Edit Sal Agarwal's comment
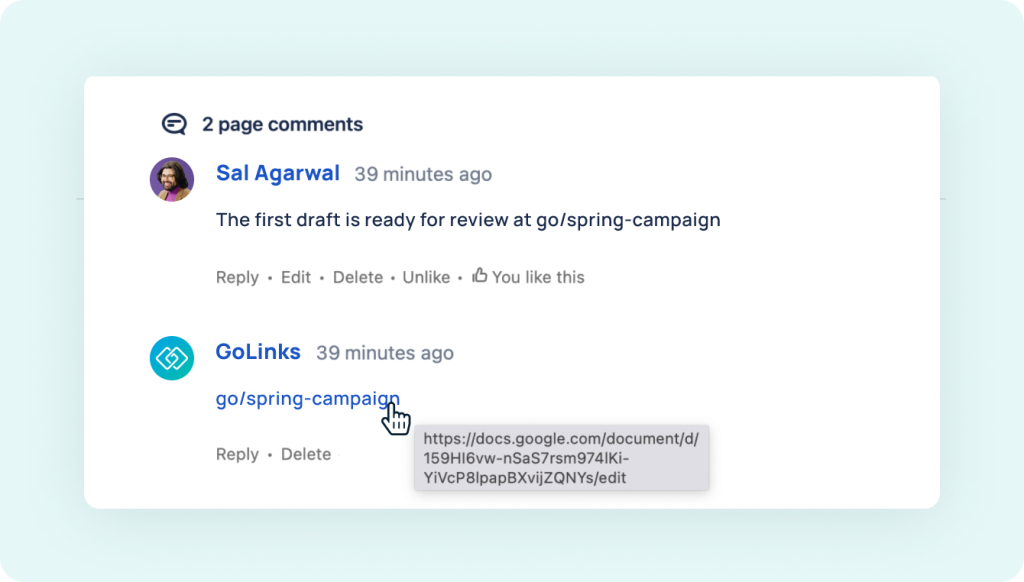1024x582 pixels. point(296,277)
